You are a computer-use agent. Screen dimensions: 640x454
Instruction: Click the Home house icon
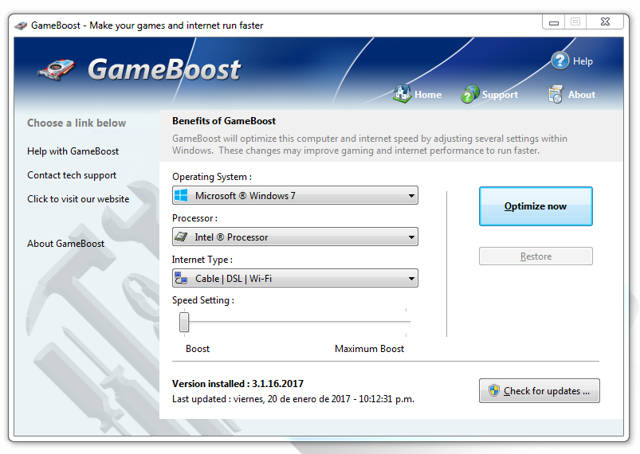tap(402, 94)
